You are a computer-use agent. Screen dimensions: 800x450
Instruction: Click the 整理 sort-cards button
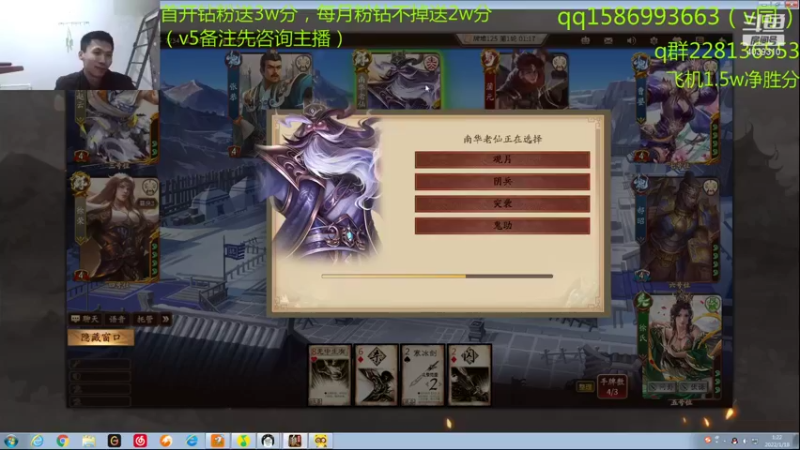585,387
